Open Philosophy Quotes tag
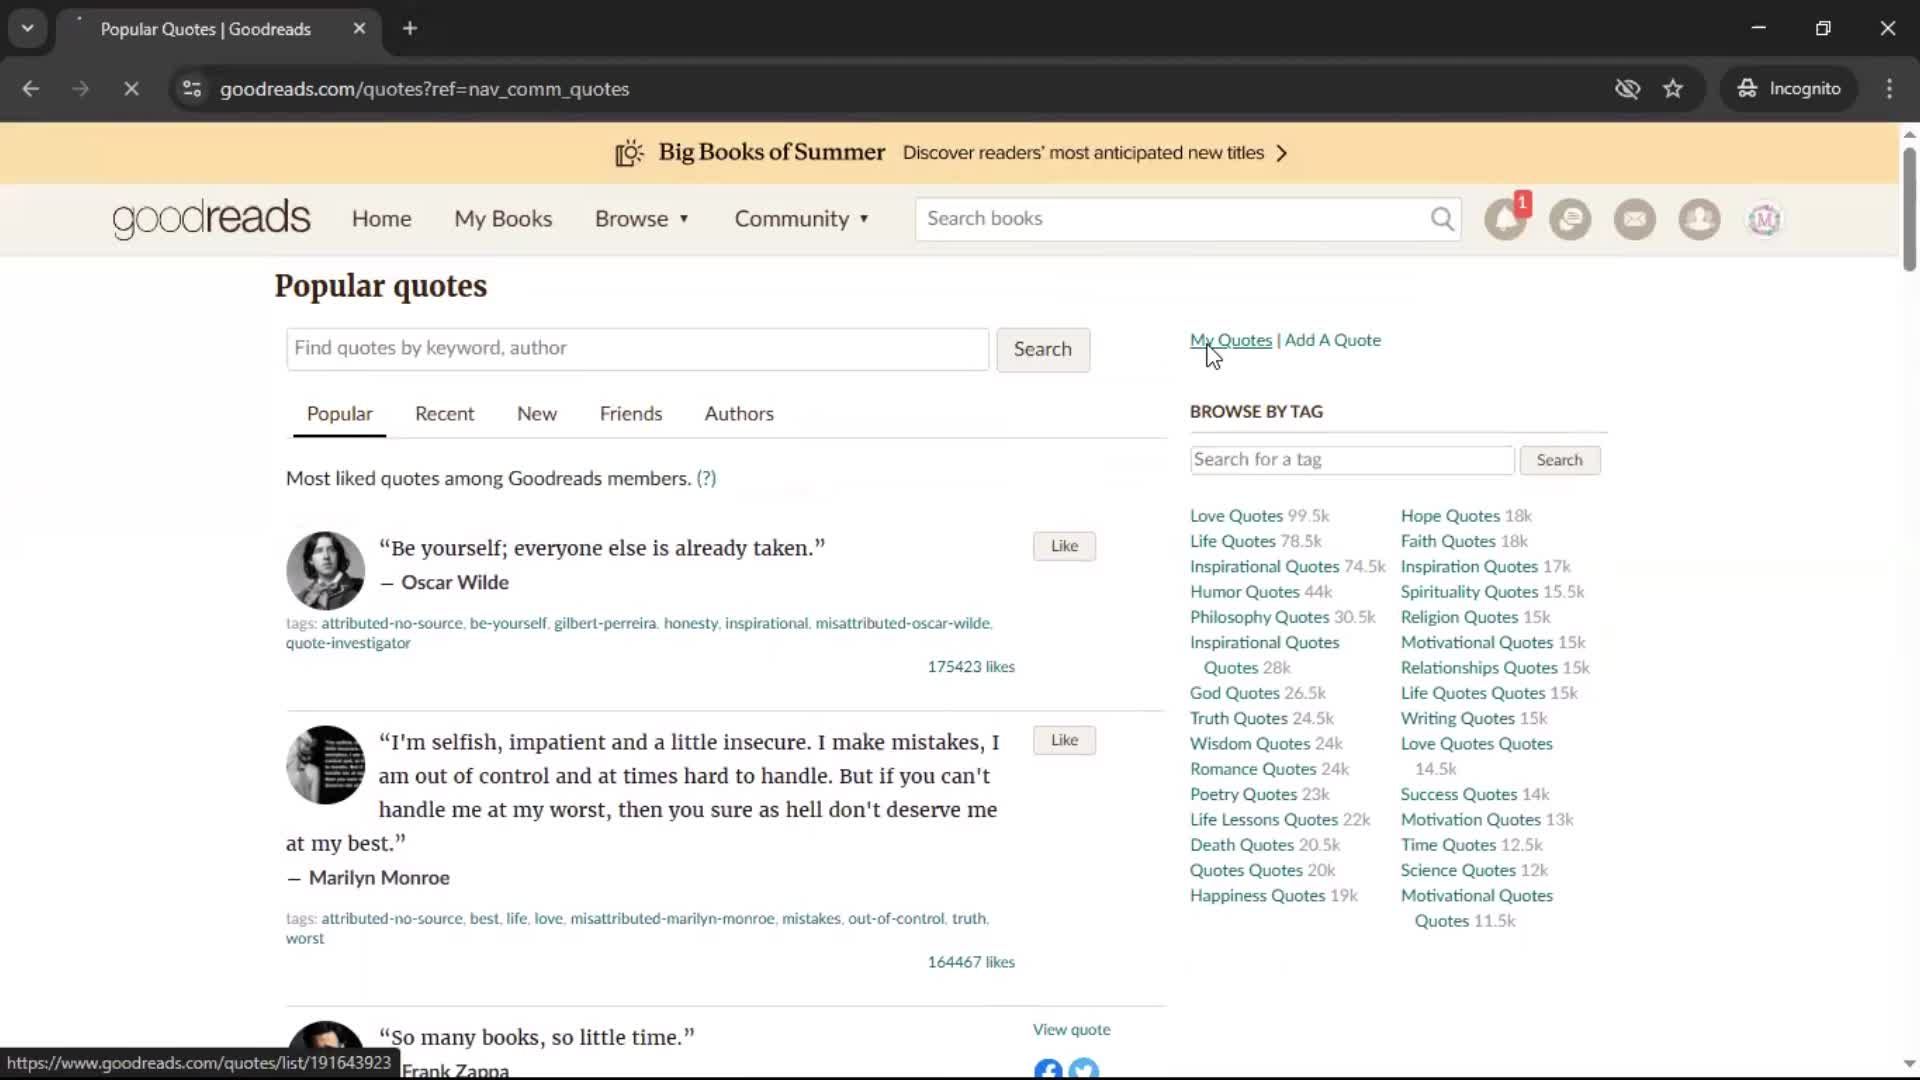Screen dimensions: 1920x1080 pyautogui.click(x=1260, y=617)
